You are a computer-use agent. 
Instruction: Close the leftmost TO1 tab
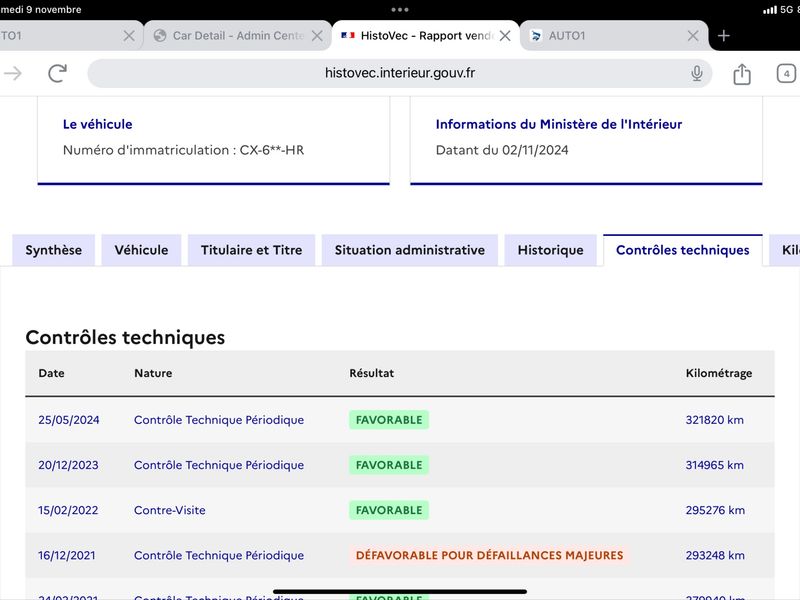click(x=129, y=36)
